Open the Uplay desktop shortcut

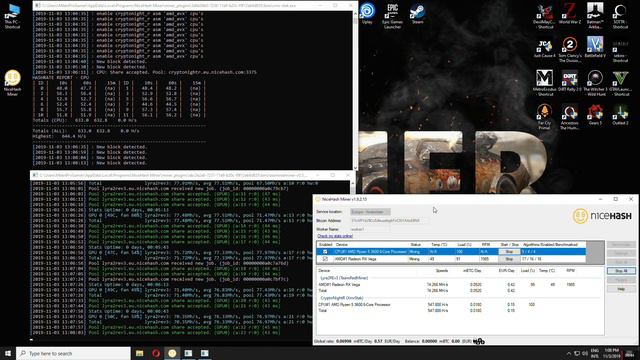click(x=367, y=13)
